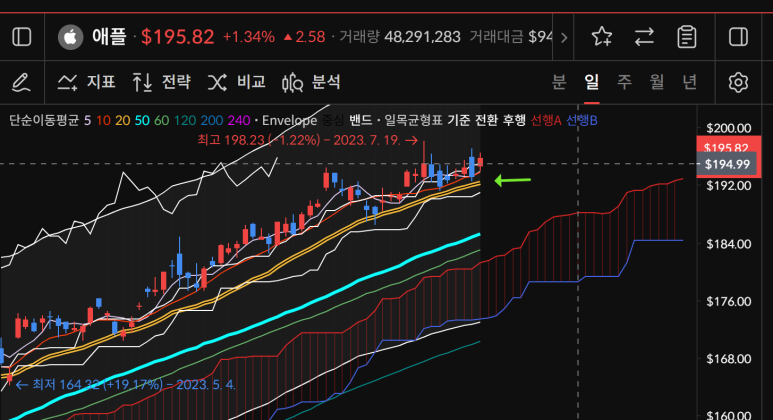Screen dimensions: 773x420
Task: Open the 비교 compare tool
Action: pyautogui.click(x=237, y=82)
